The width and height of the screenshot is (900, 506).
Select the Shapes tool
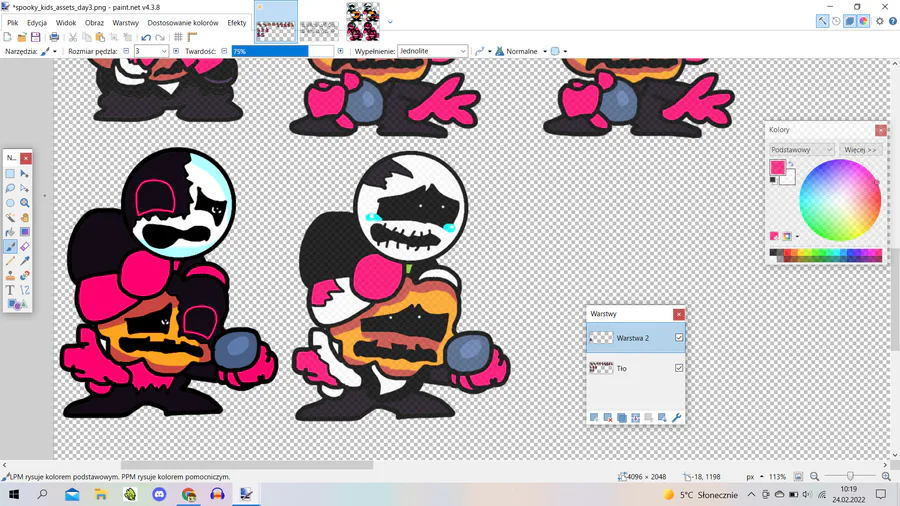click(x=17, y=305)
